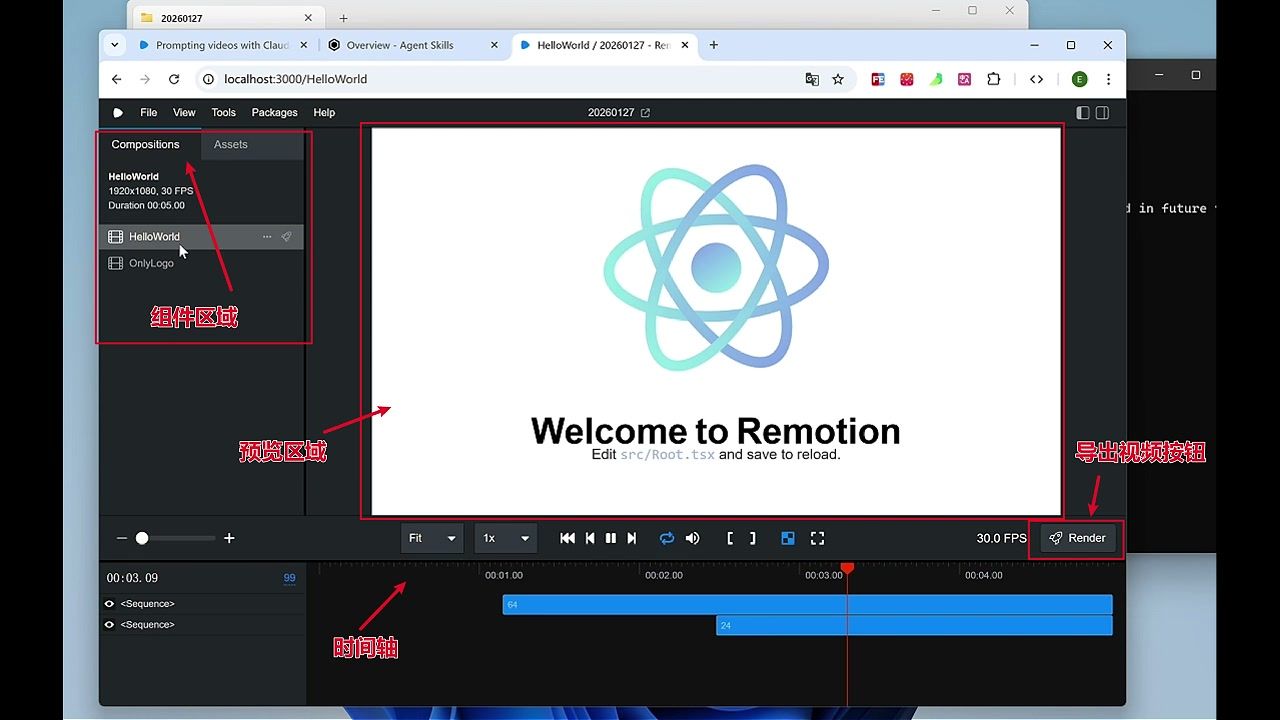Step forward one frame
The height and width of the screenshot is (720, 1280).
pyautogui.click(x=632, y=538)
